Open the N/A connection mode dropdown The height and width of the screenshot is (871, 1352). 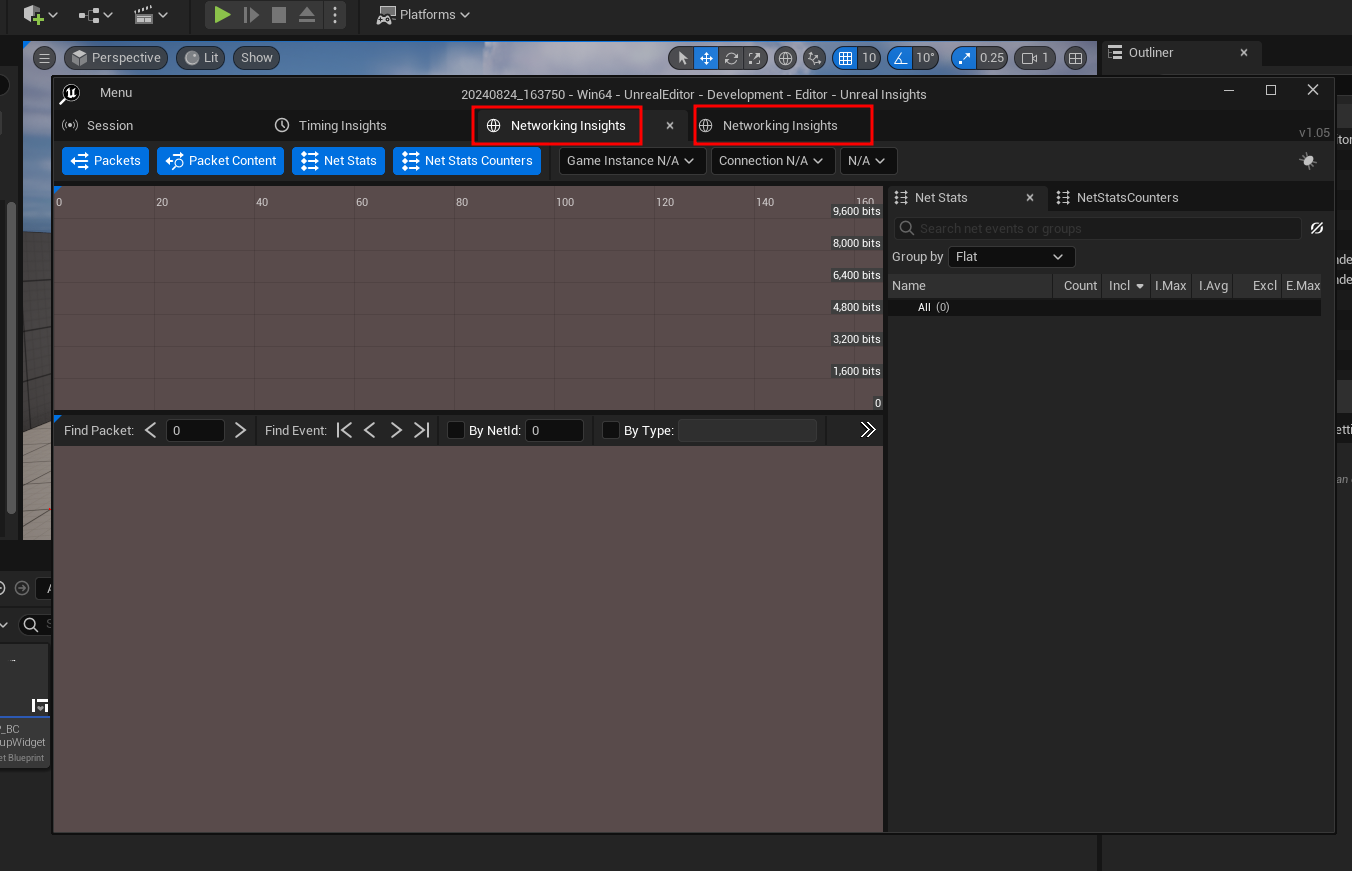pos(868,161)
